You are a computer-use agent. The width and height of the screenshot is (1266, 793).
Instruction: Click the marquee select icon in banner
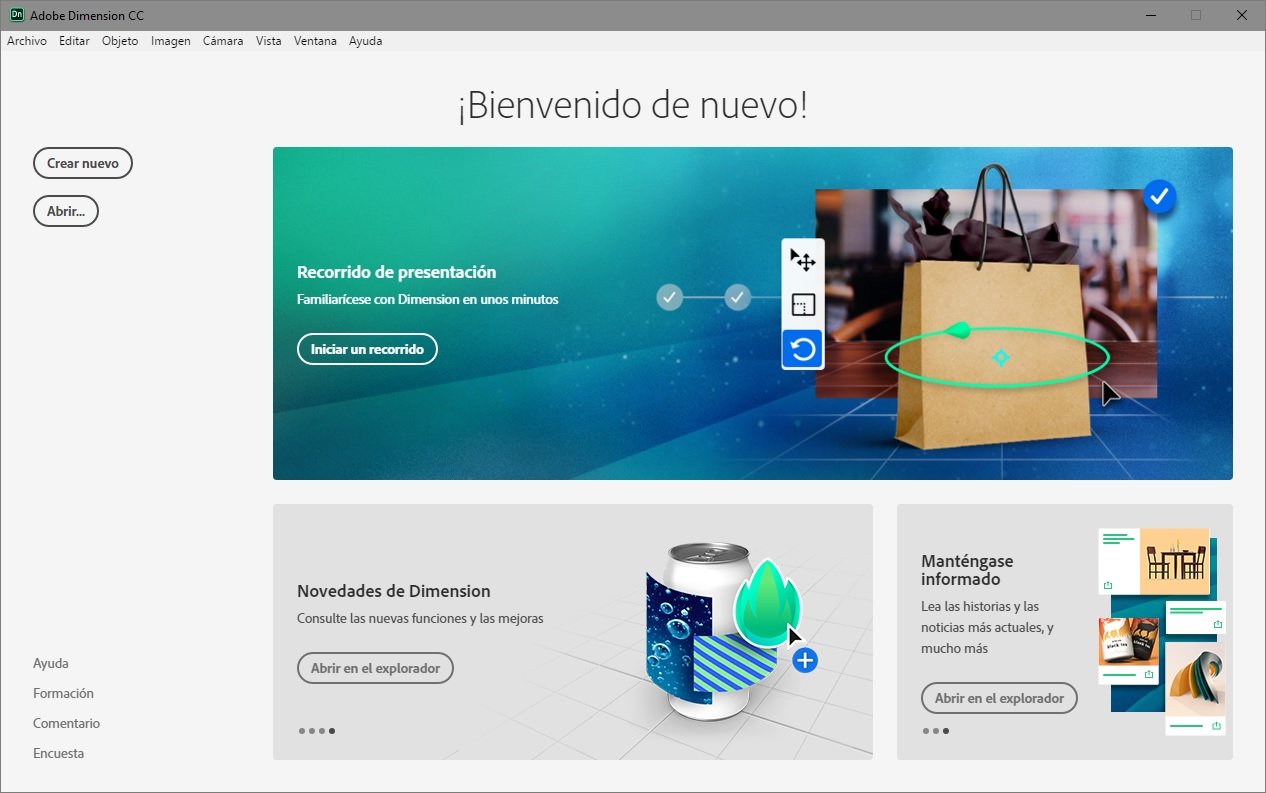coord(803,305)
